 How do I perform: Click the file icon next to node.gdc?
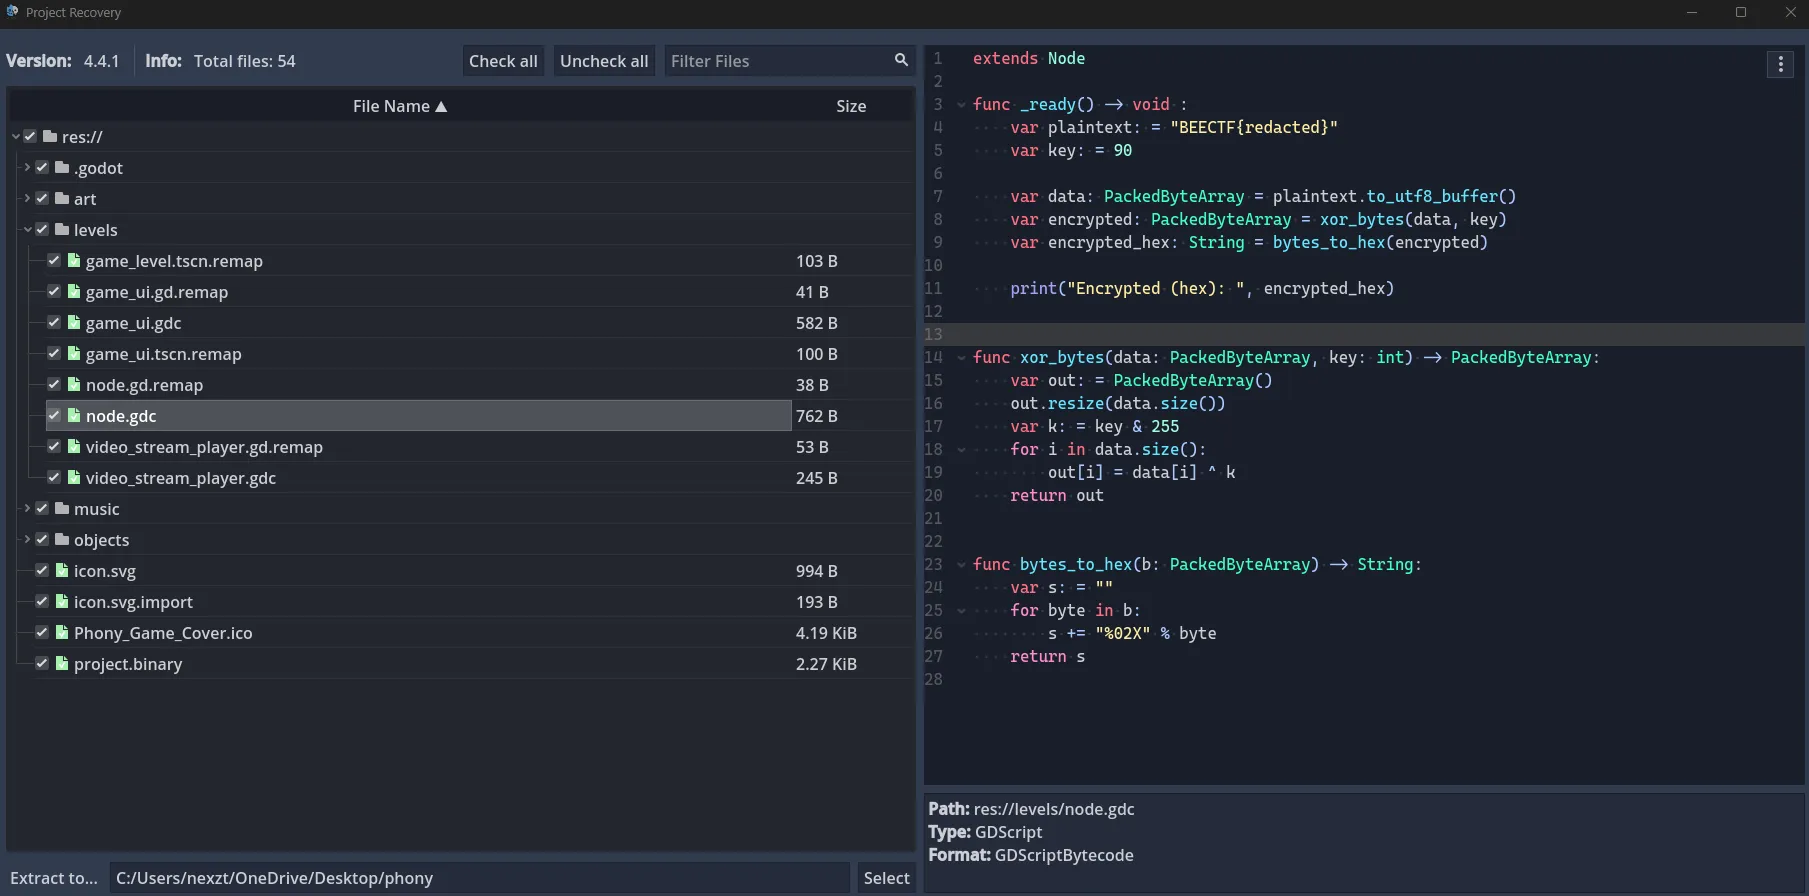click(74, 416)
